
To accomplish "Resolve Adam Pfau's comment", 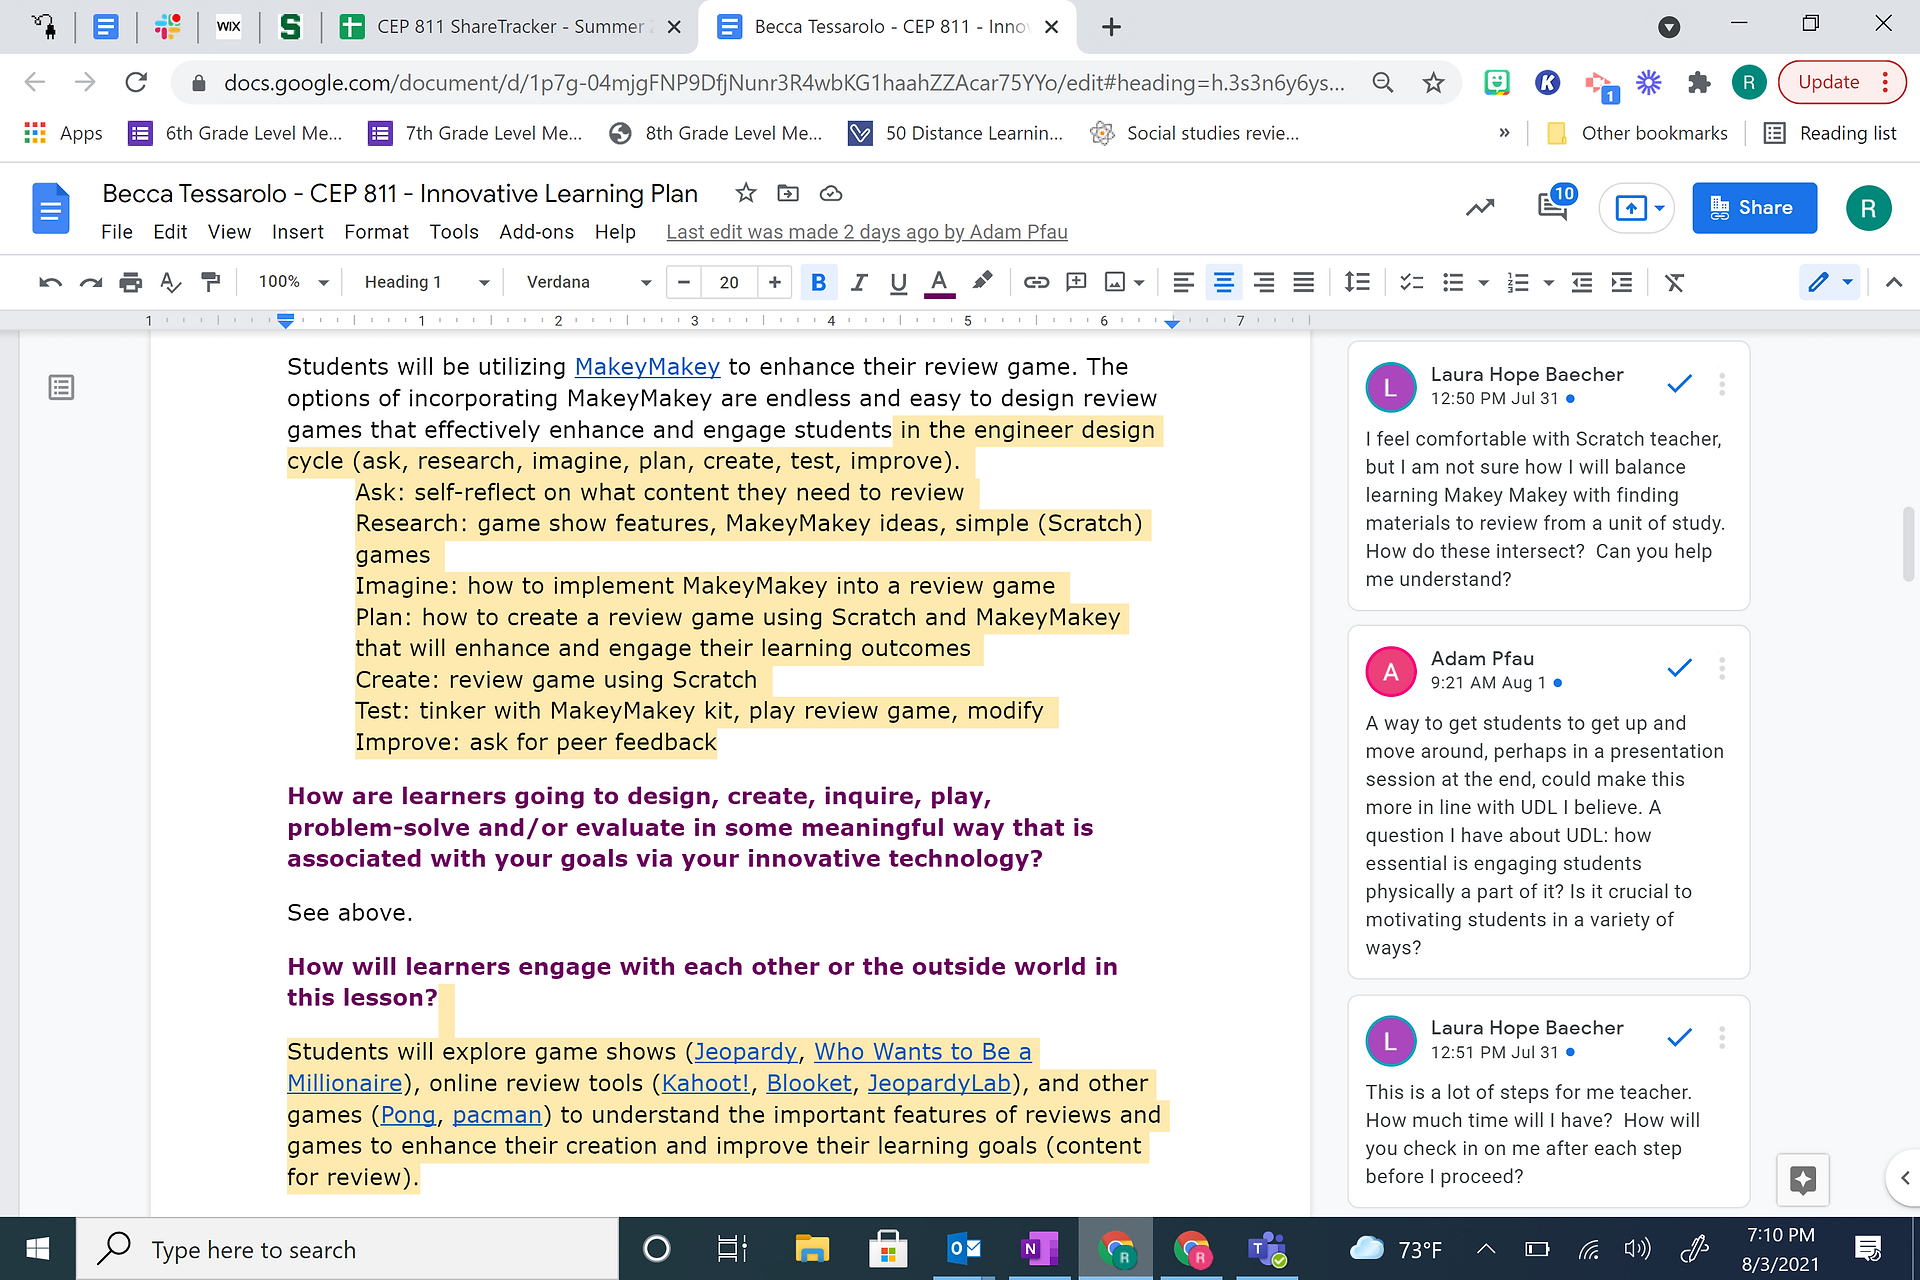I will click(1680, 668).
